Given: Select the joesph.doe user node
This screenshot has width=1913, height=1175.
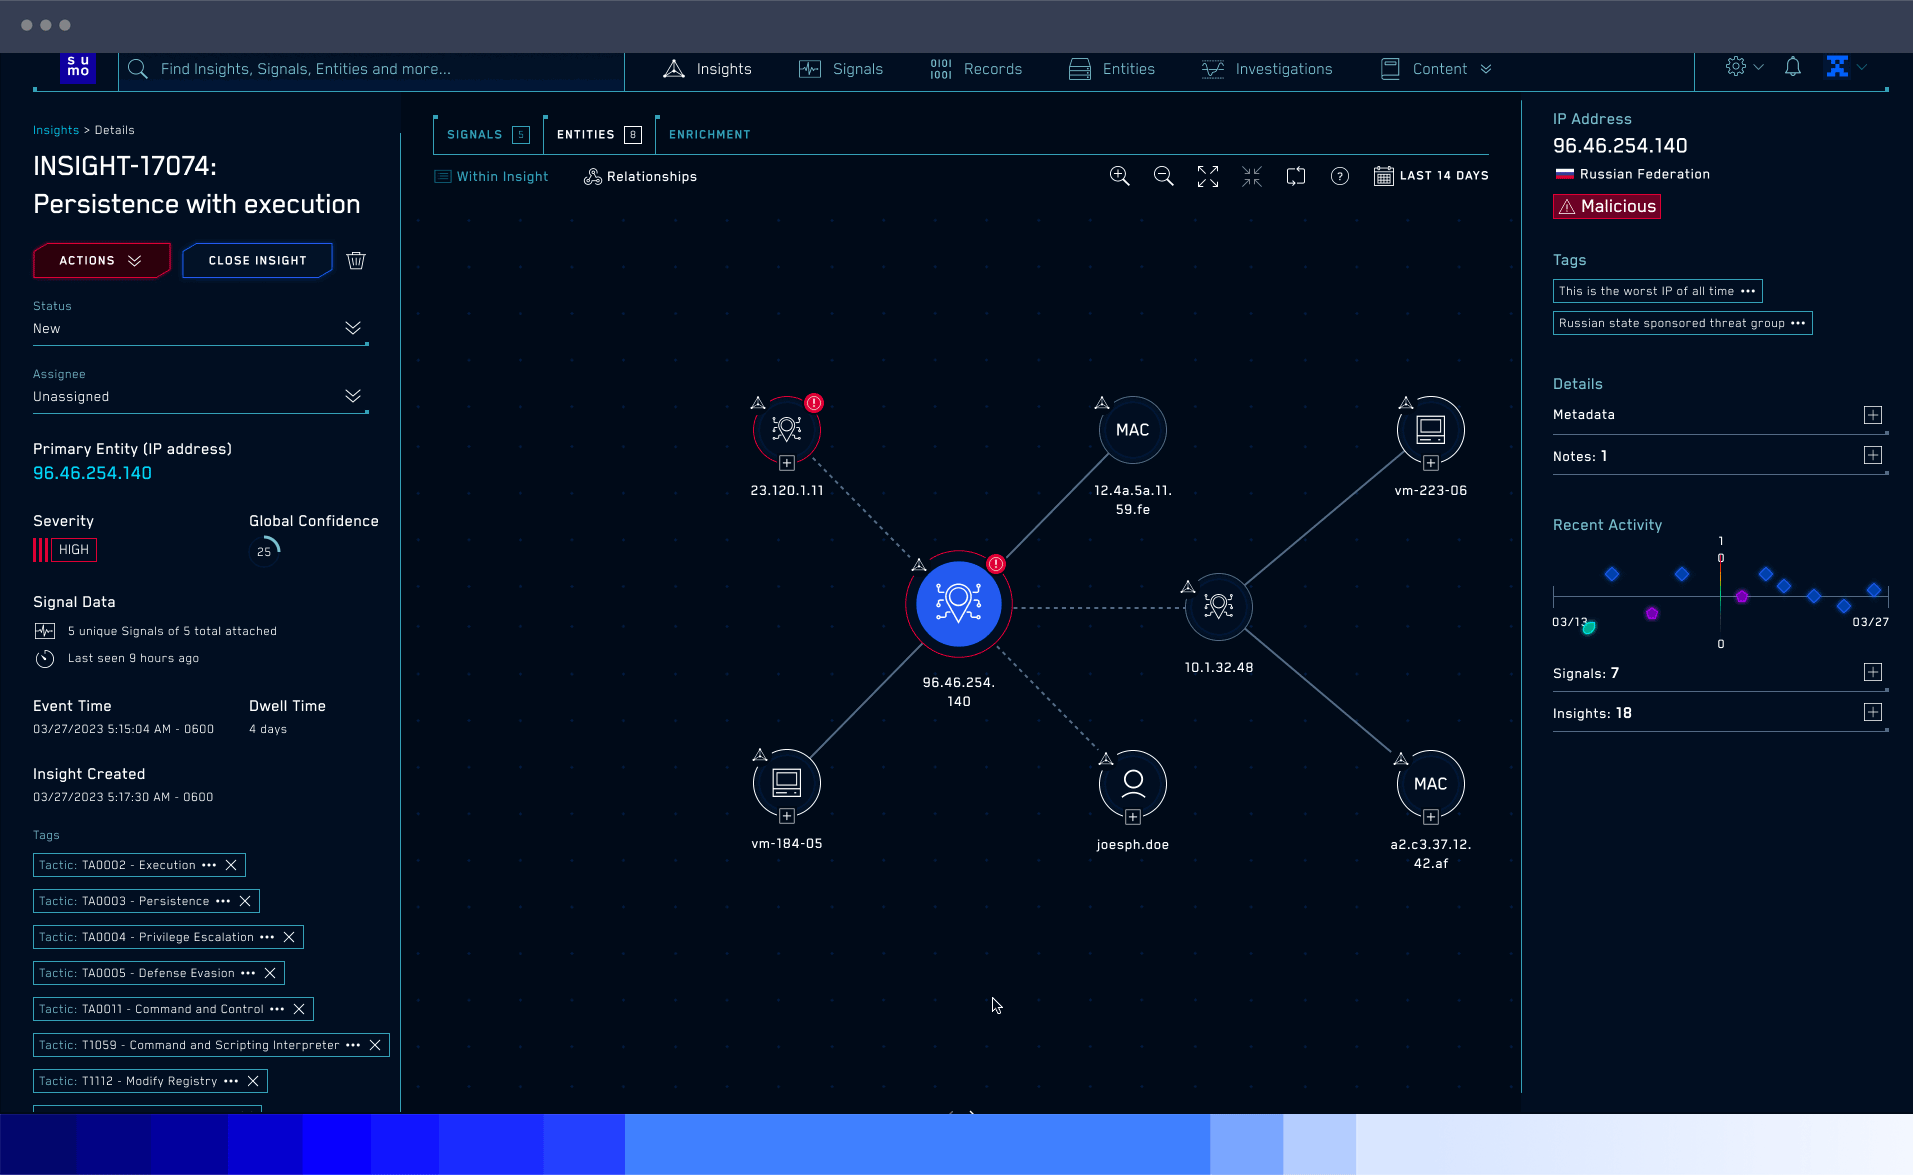Looking at the screenshot, I should (x=1132, y=782).
